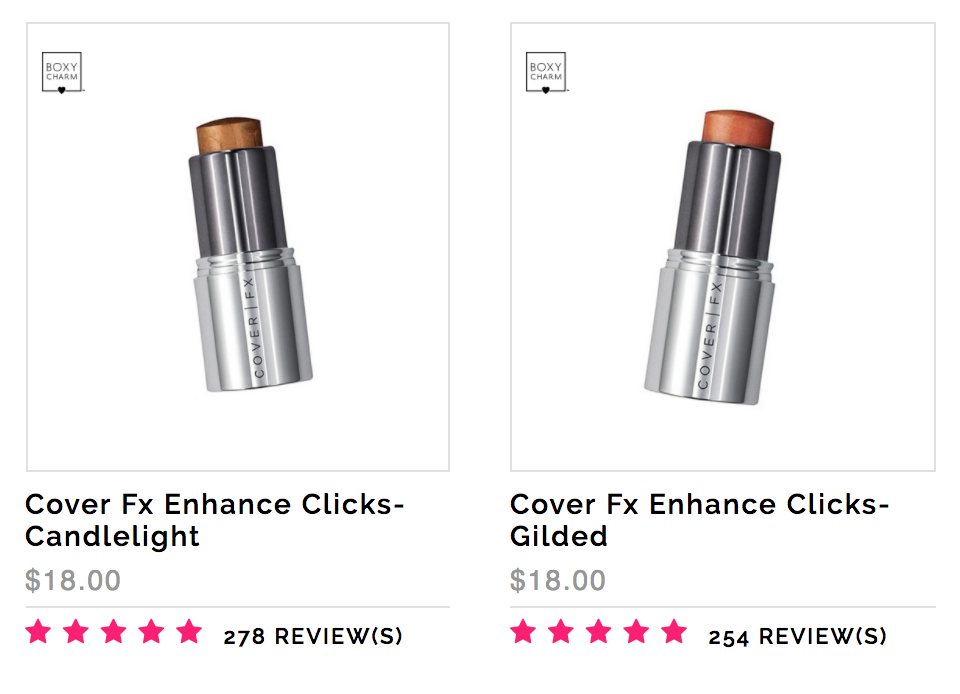Click the second pink star under Candlelight
This screenshot has width=960, height=694.
pyautogui.click(x=76, y=632)
